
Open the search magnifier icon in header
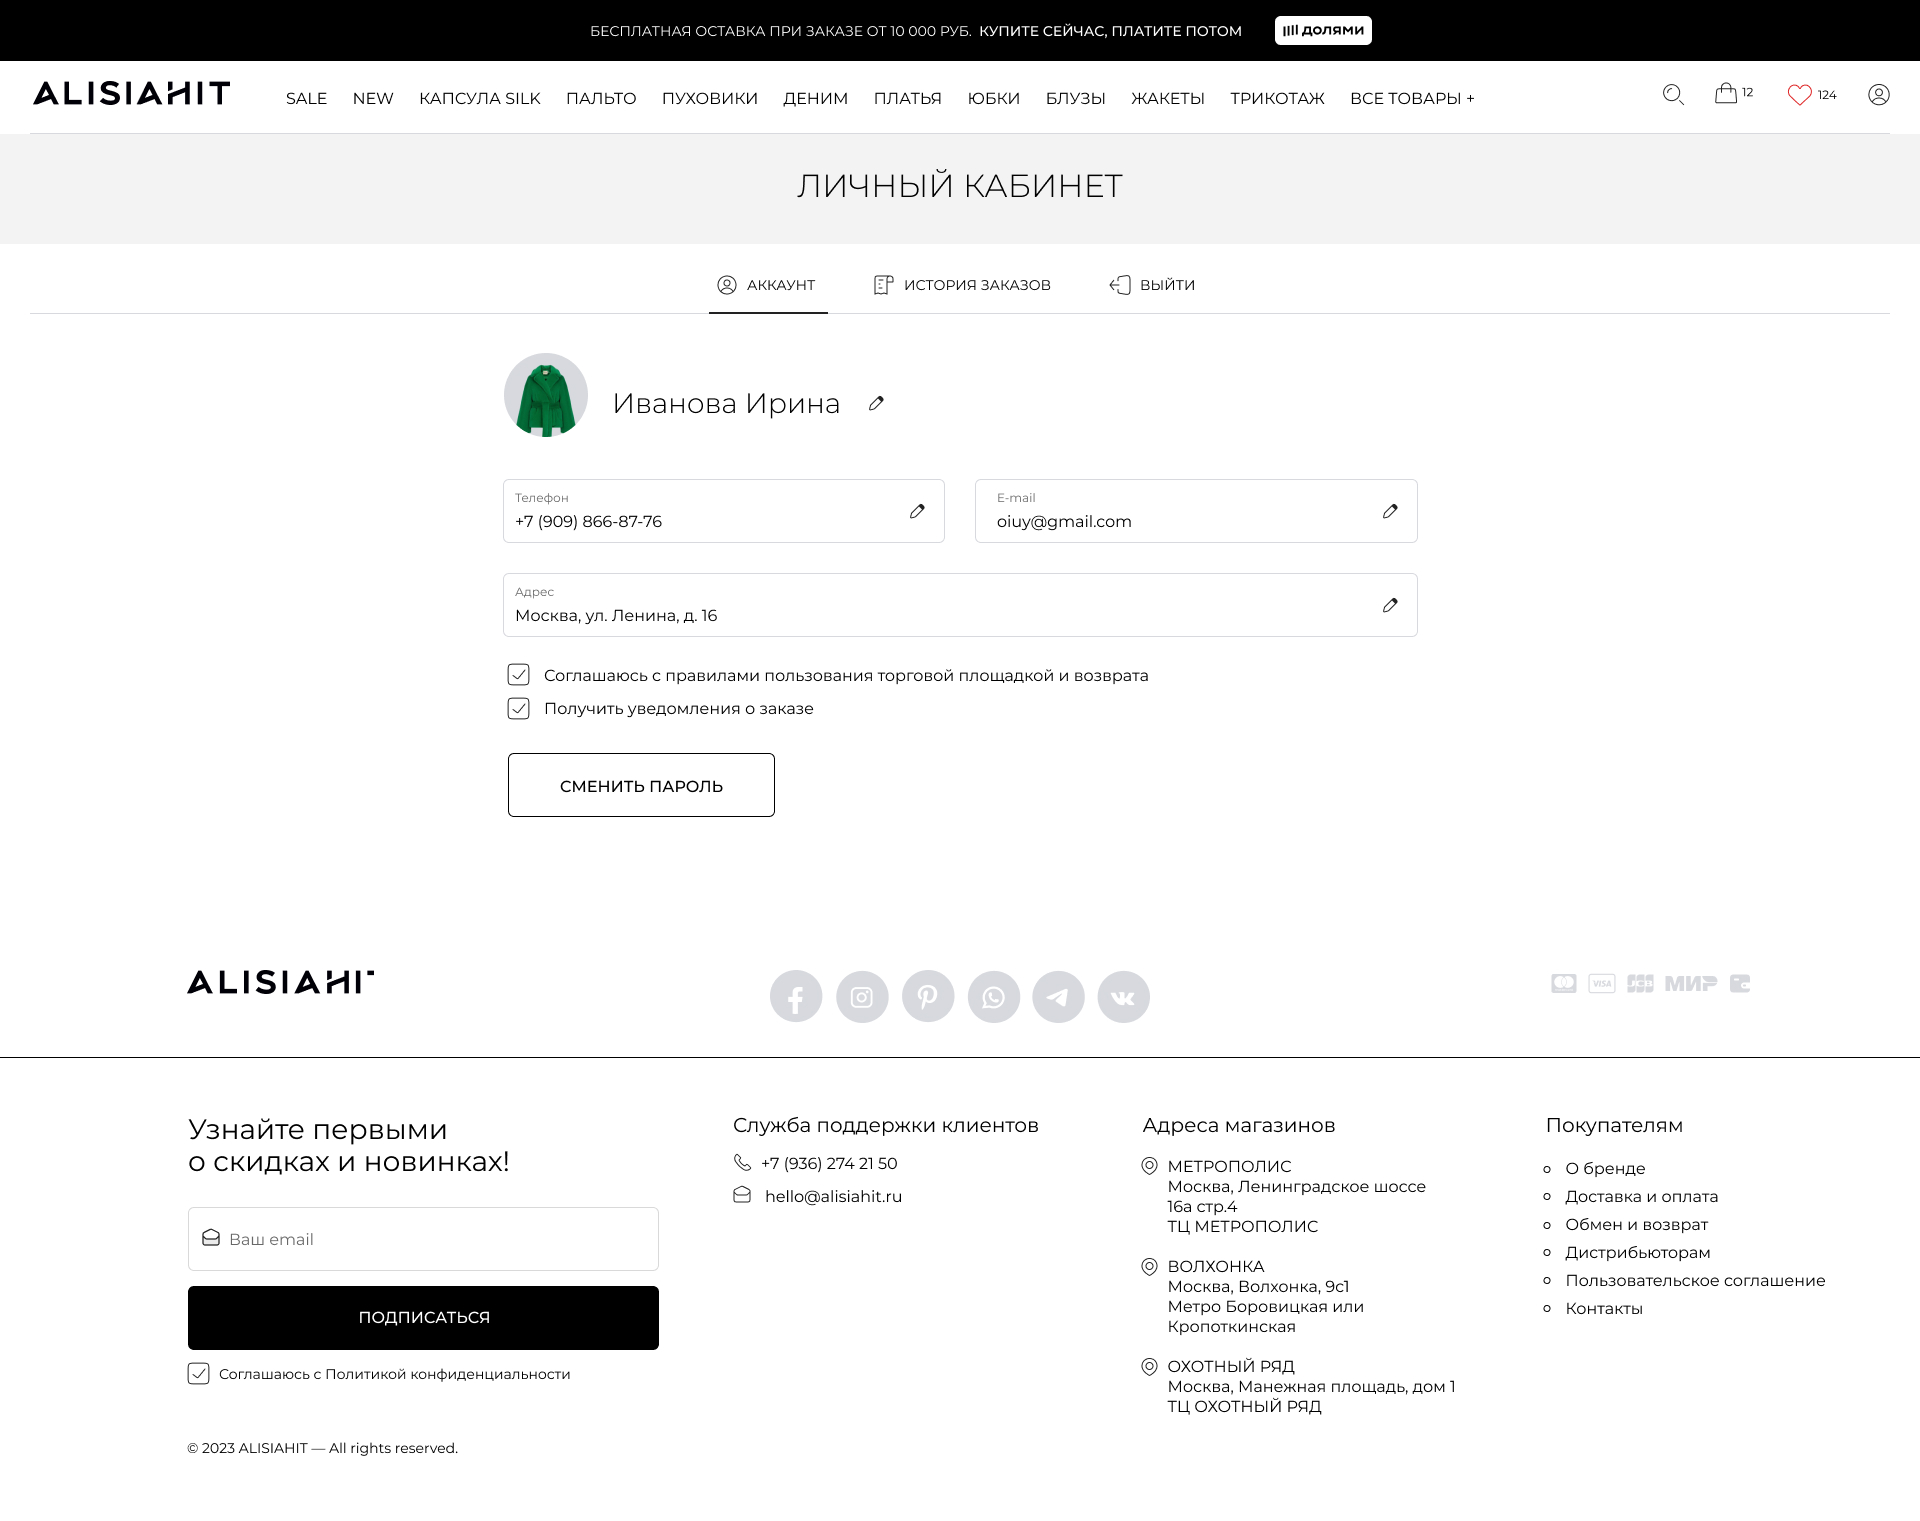1673,95
